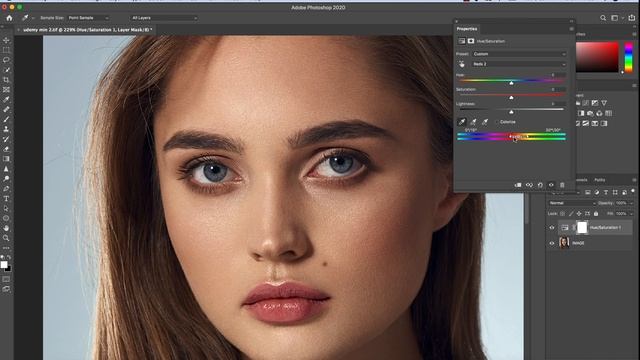Toggle Quick Mask mode
The image size is (640, 360).
[6, 280]
